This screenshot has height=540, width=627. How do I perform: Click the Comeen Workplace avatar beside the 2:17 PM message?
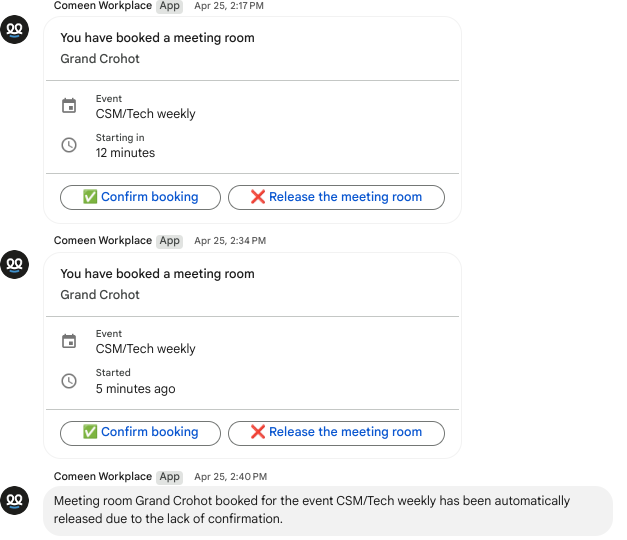click(15, 30)
